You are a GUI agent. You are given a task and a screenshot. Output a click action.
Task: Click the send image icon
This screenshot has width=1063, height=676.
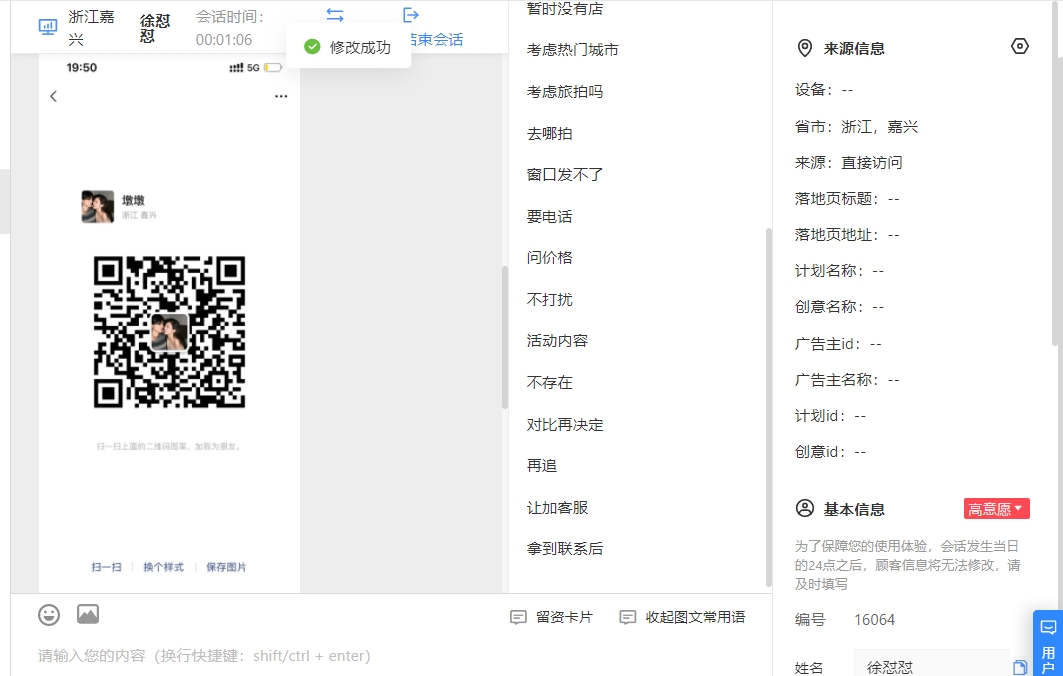point(88,614)
